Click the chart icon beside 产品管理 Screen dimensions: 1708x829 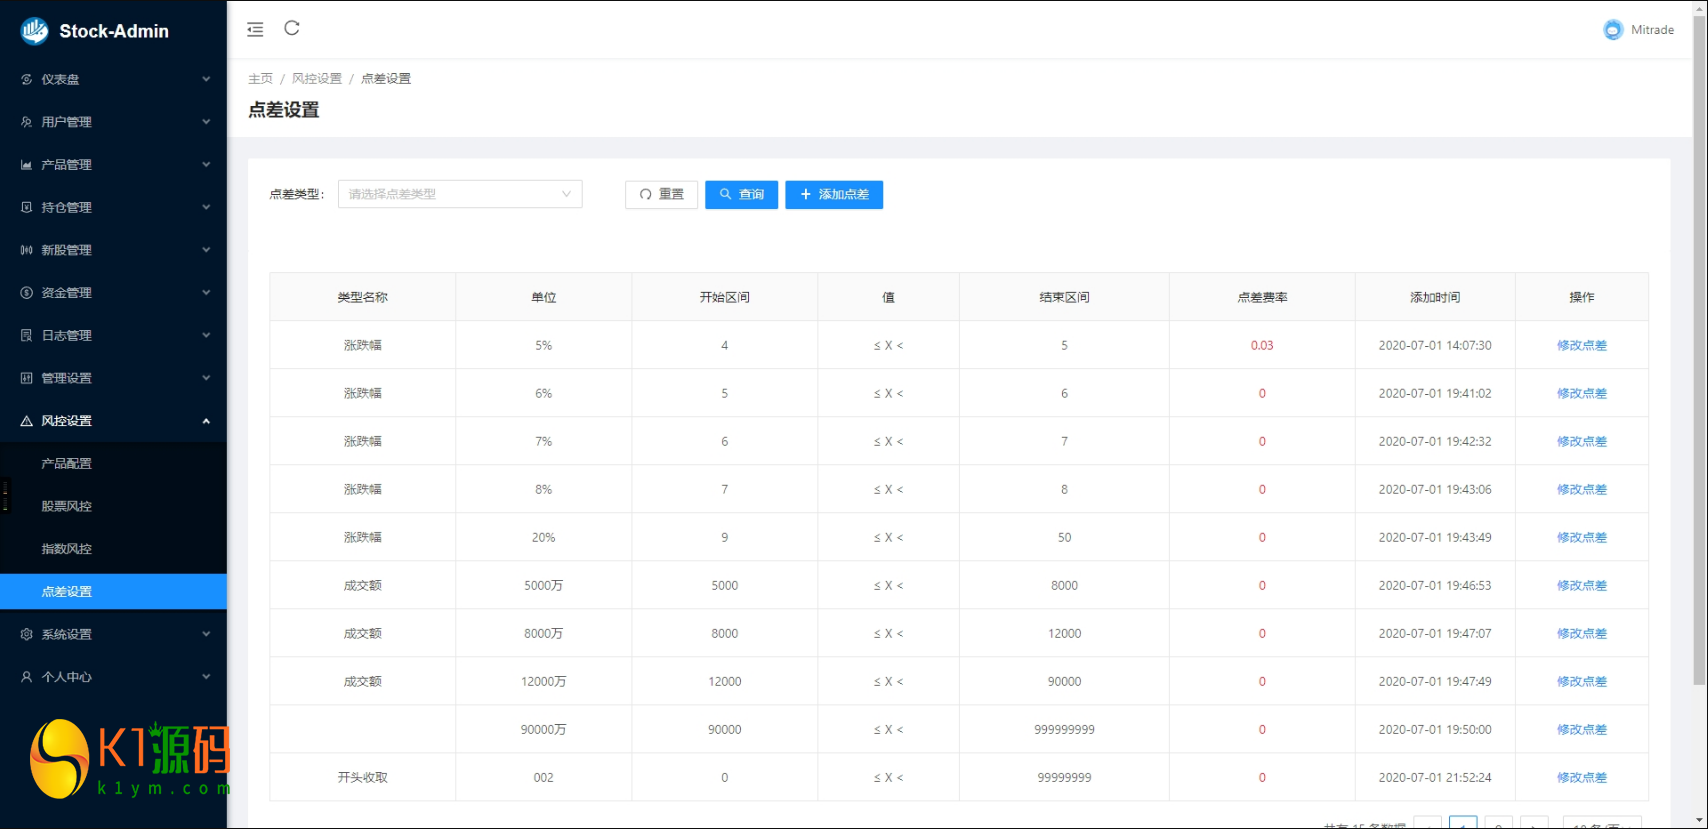[26, 165]
